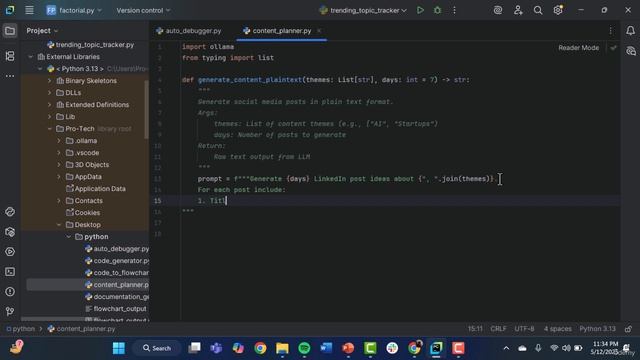
Task: Open IDE settings gear icon
Action: pyautogui.click(x=558, y=10)
